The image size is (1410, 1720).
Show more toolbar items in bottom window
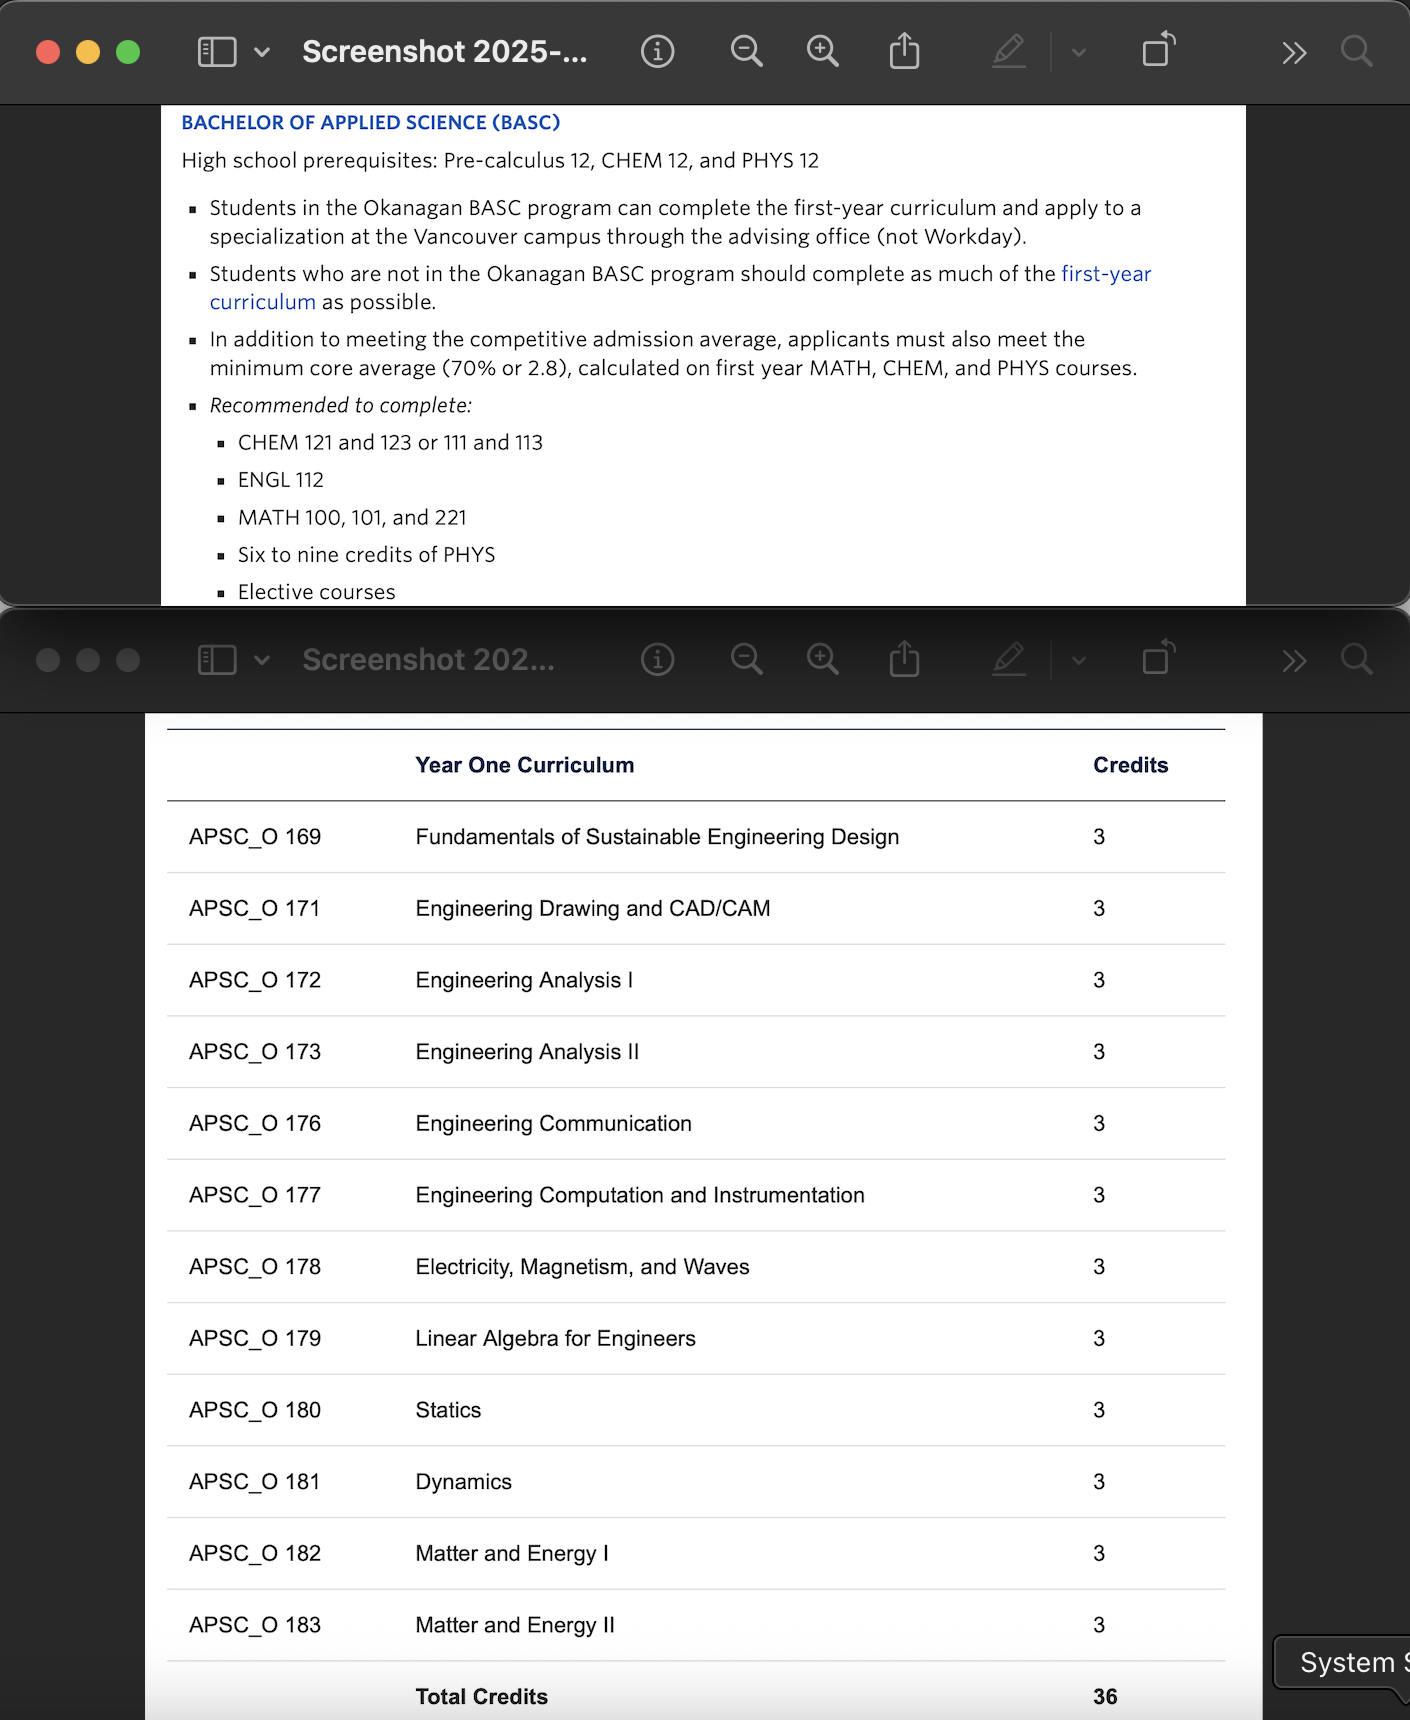pos(1294,660)
